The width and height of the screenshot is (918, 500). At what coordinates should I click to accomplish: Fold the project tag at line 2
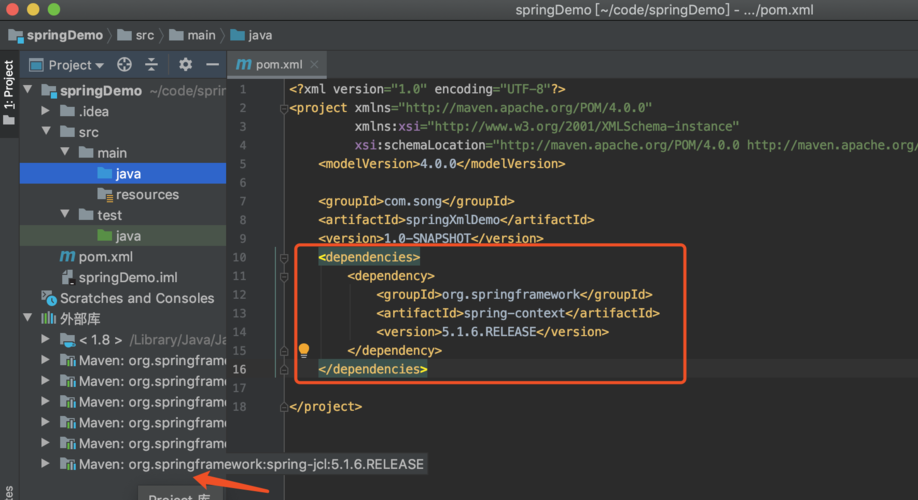click(x=284, y=108)
